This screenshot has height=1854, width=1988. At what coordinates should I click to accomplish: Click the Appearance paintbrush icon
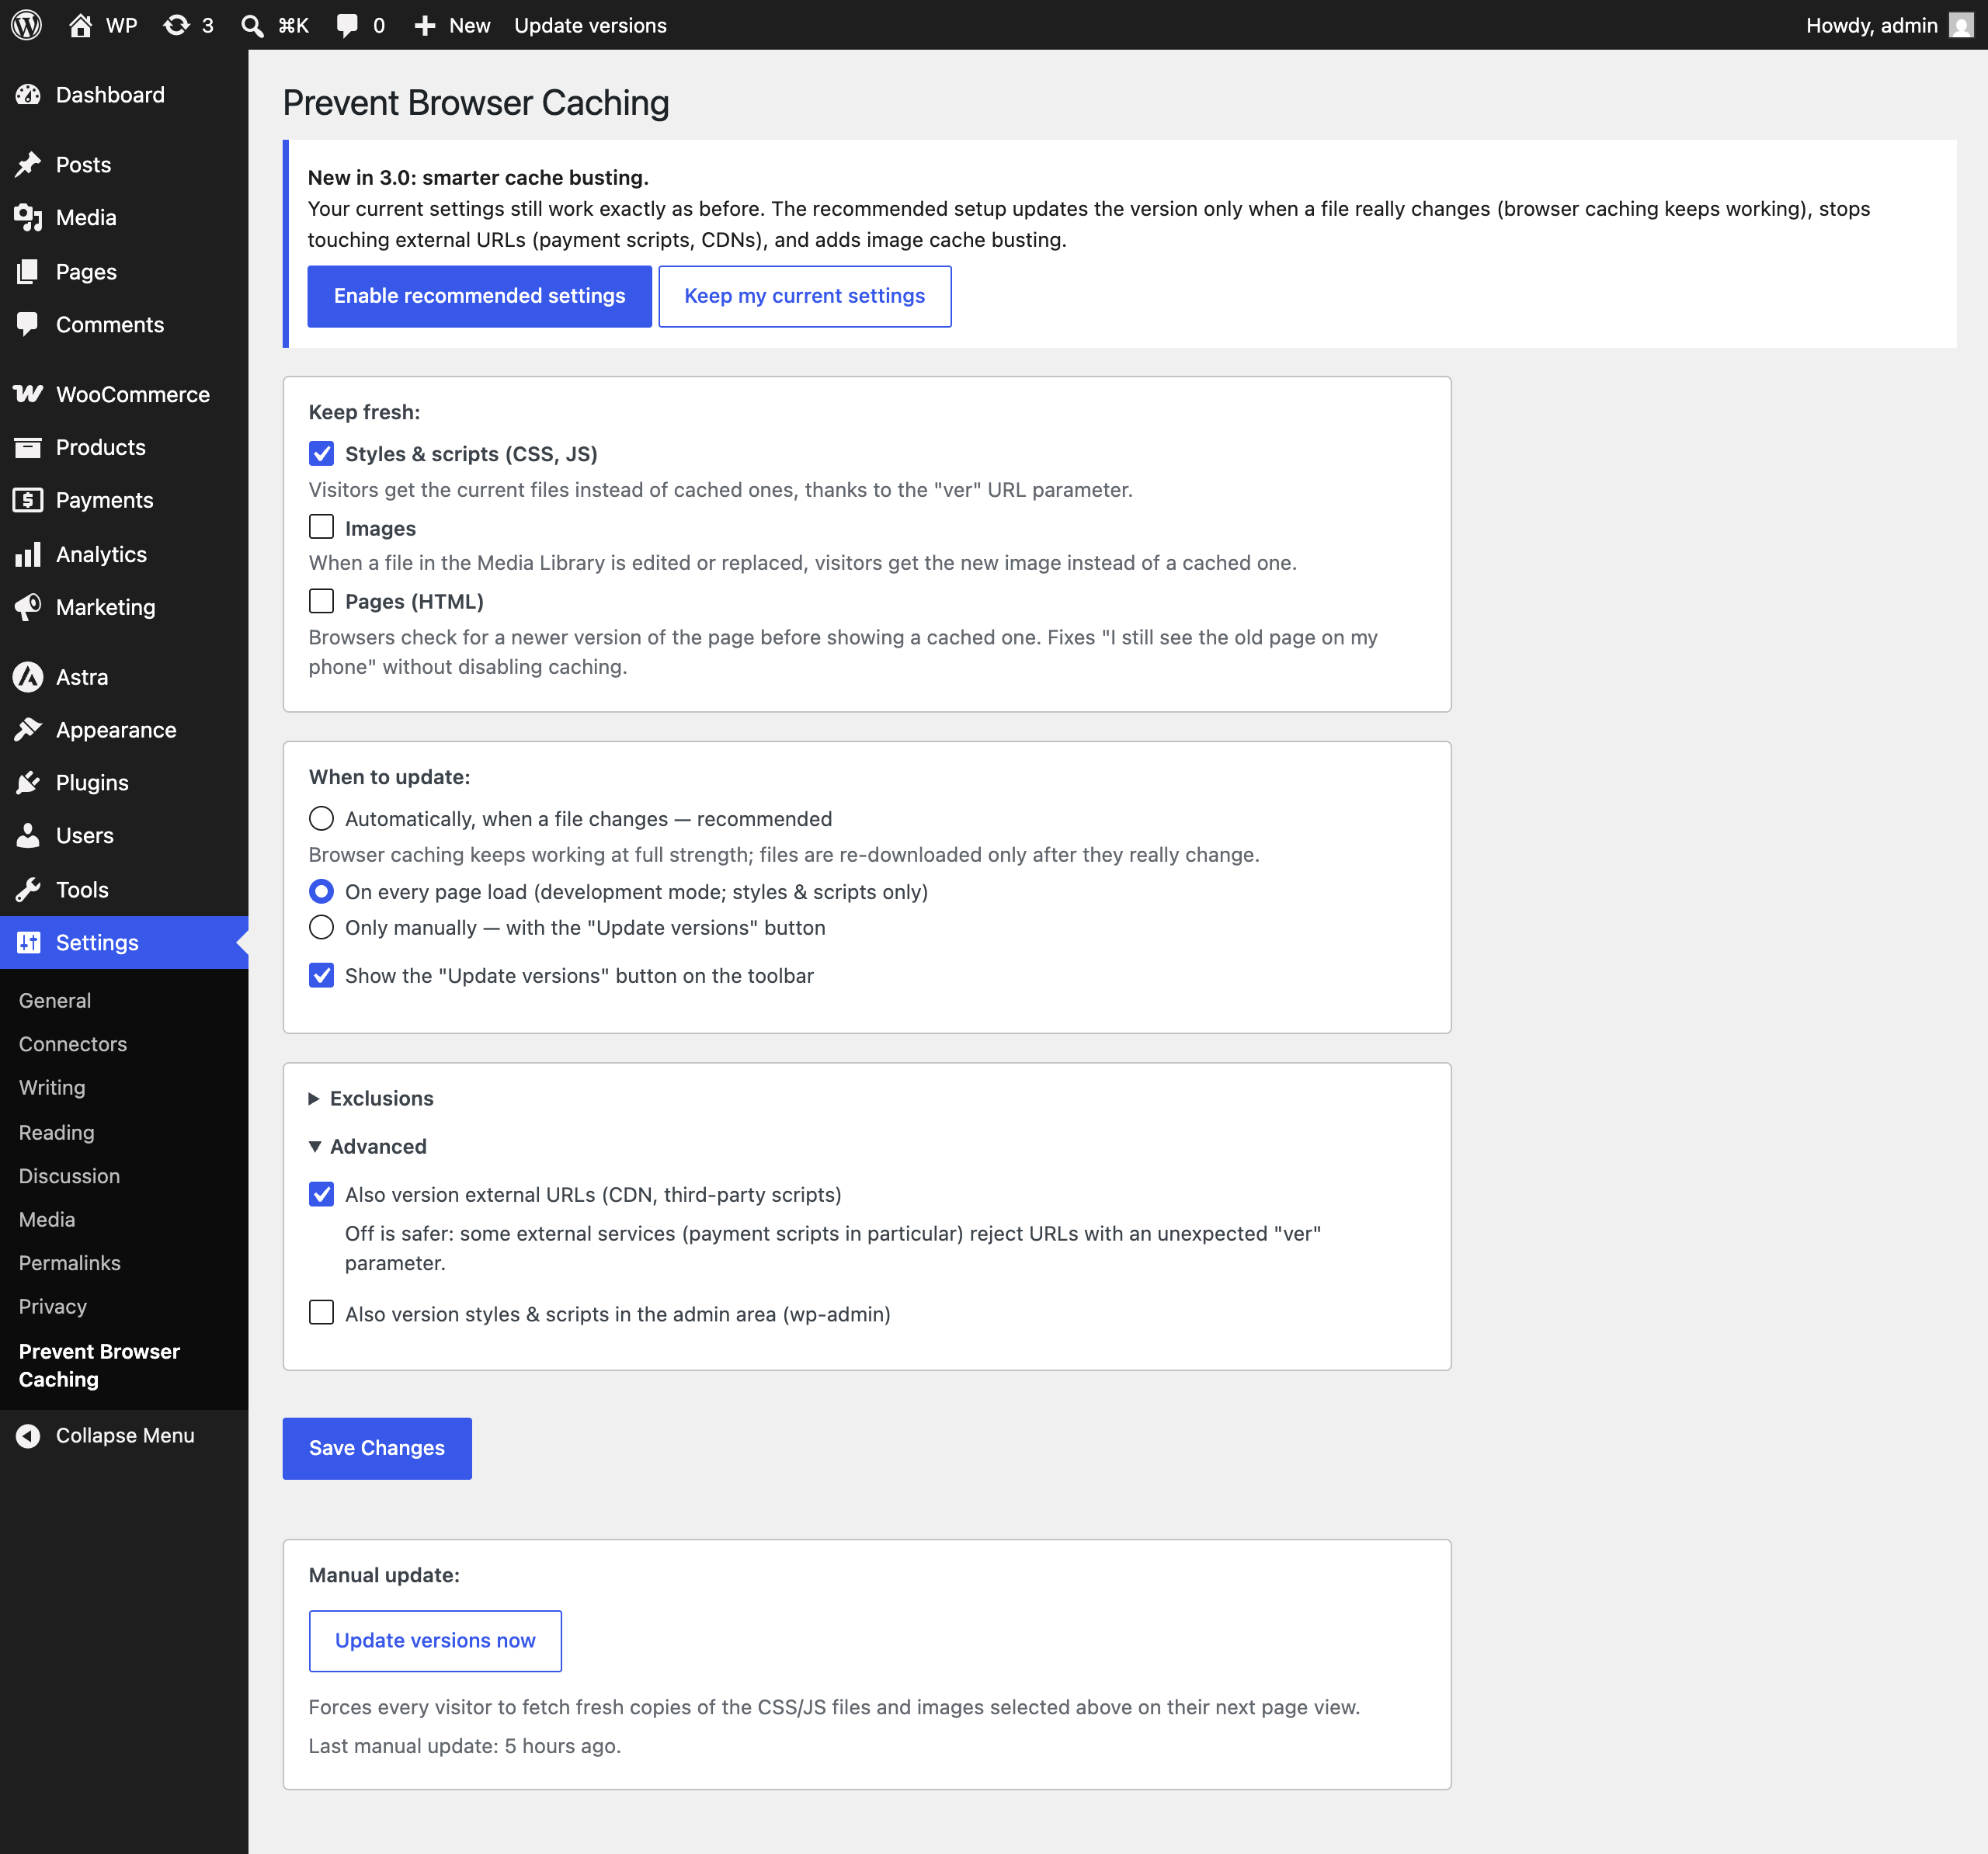(x=28, y=730)
